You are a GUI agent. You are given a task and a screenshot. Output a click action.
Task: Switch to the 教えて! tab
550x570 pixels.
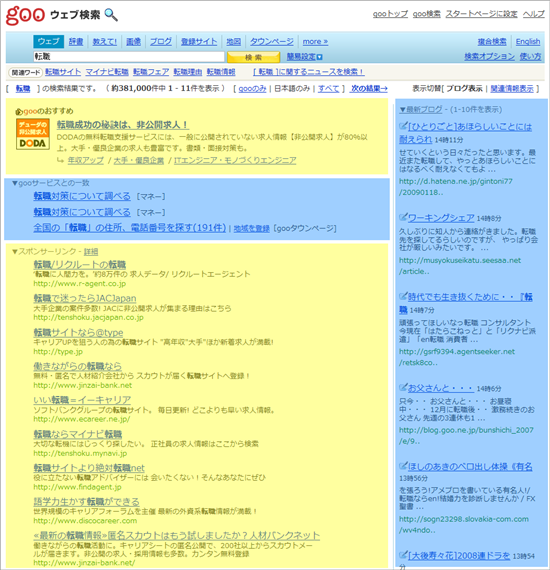pyautogui.click(x=105, y=41)
